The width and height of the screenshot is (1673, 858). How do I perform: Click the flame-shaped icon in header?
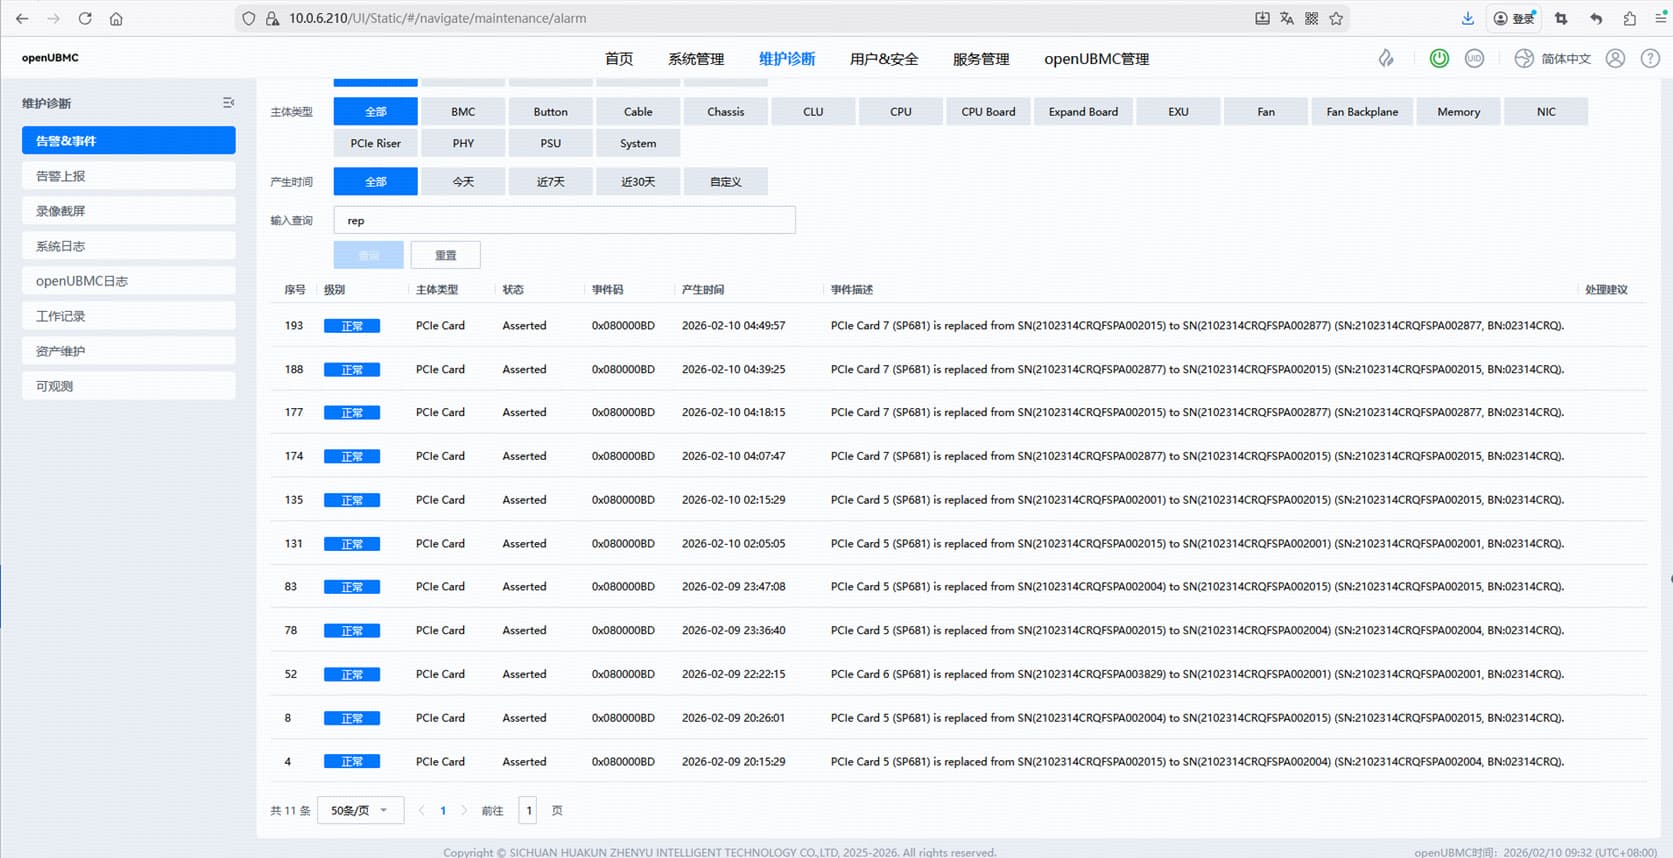1386,59
